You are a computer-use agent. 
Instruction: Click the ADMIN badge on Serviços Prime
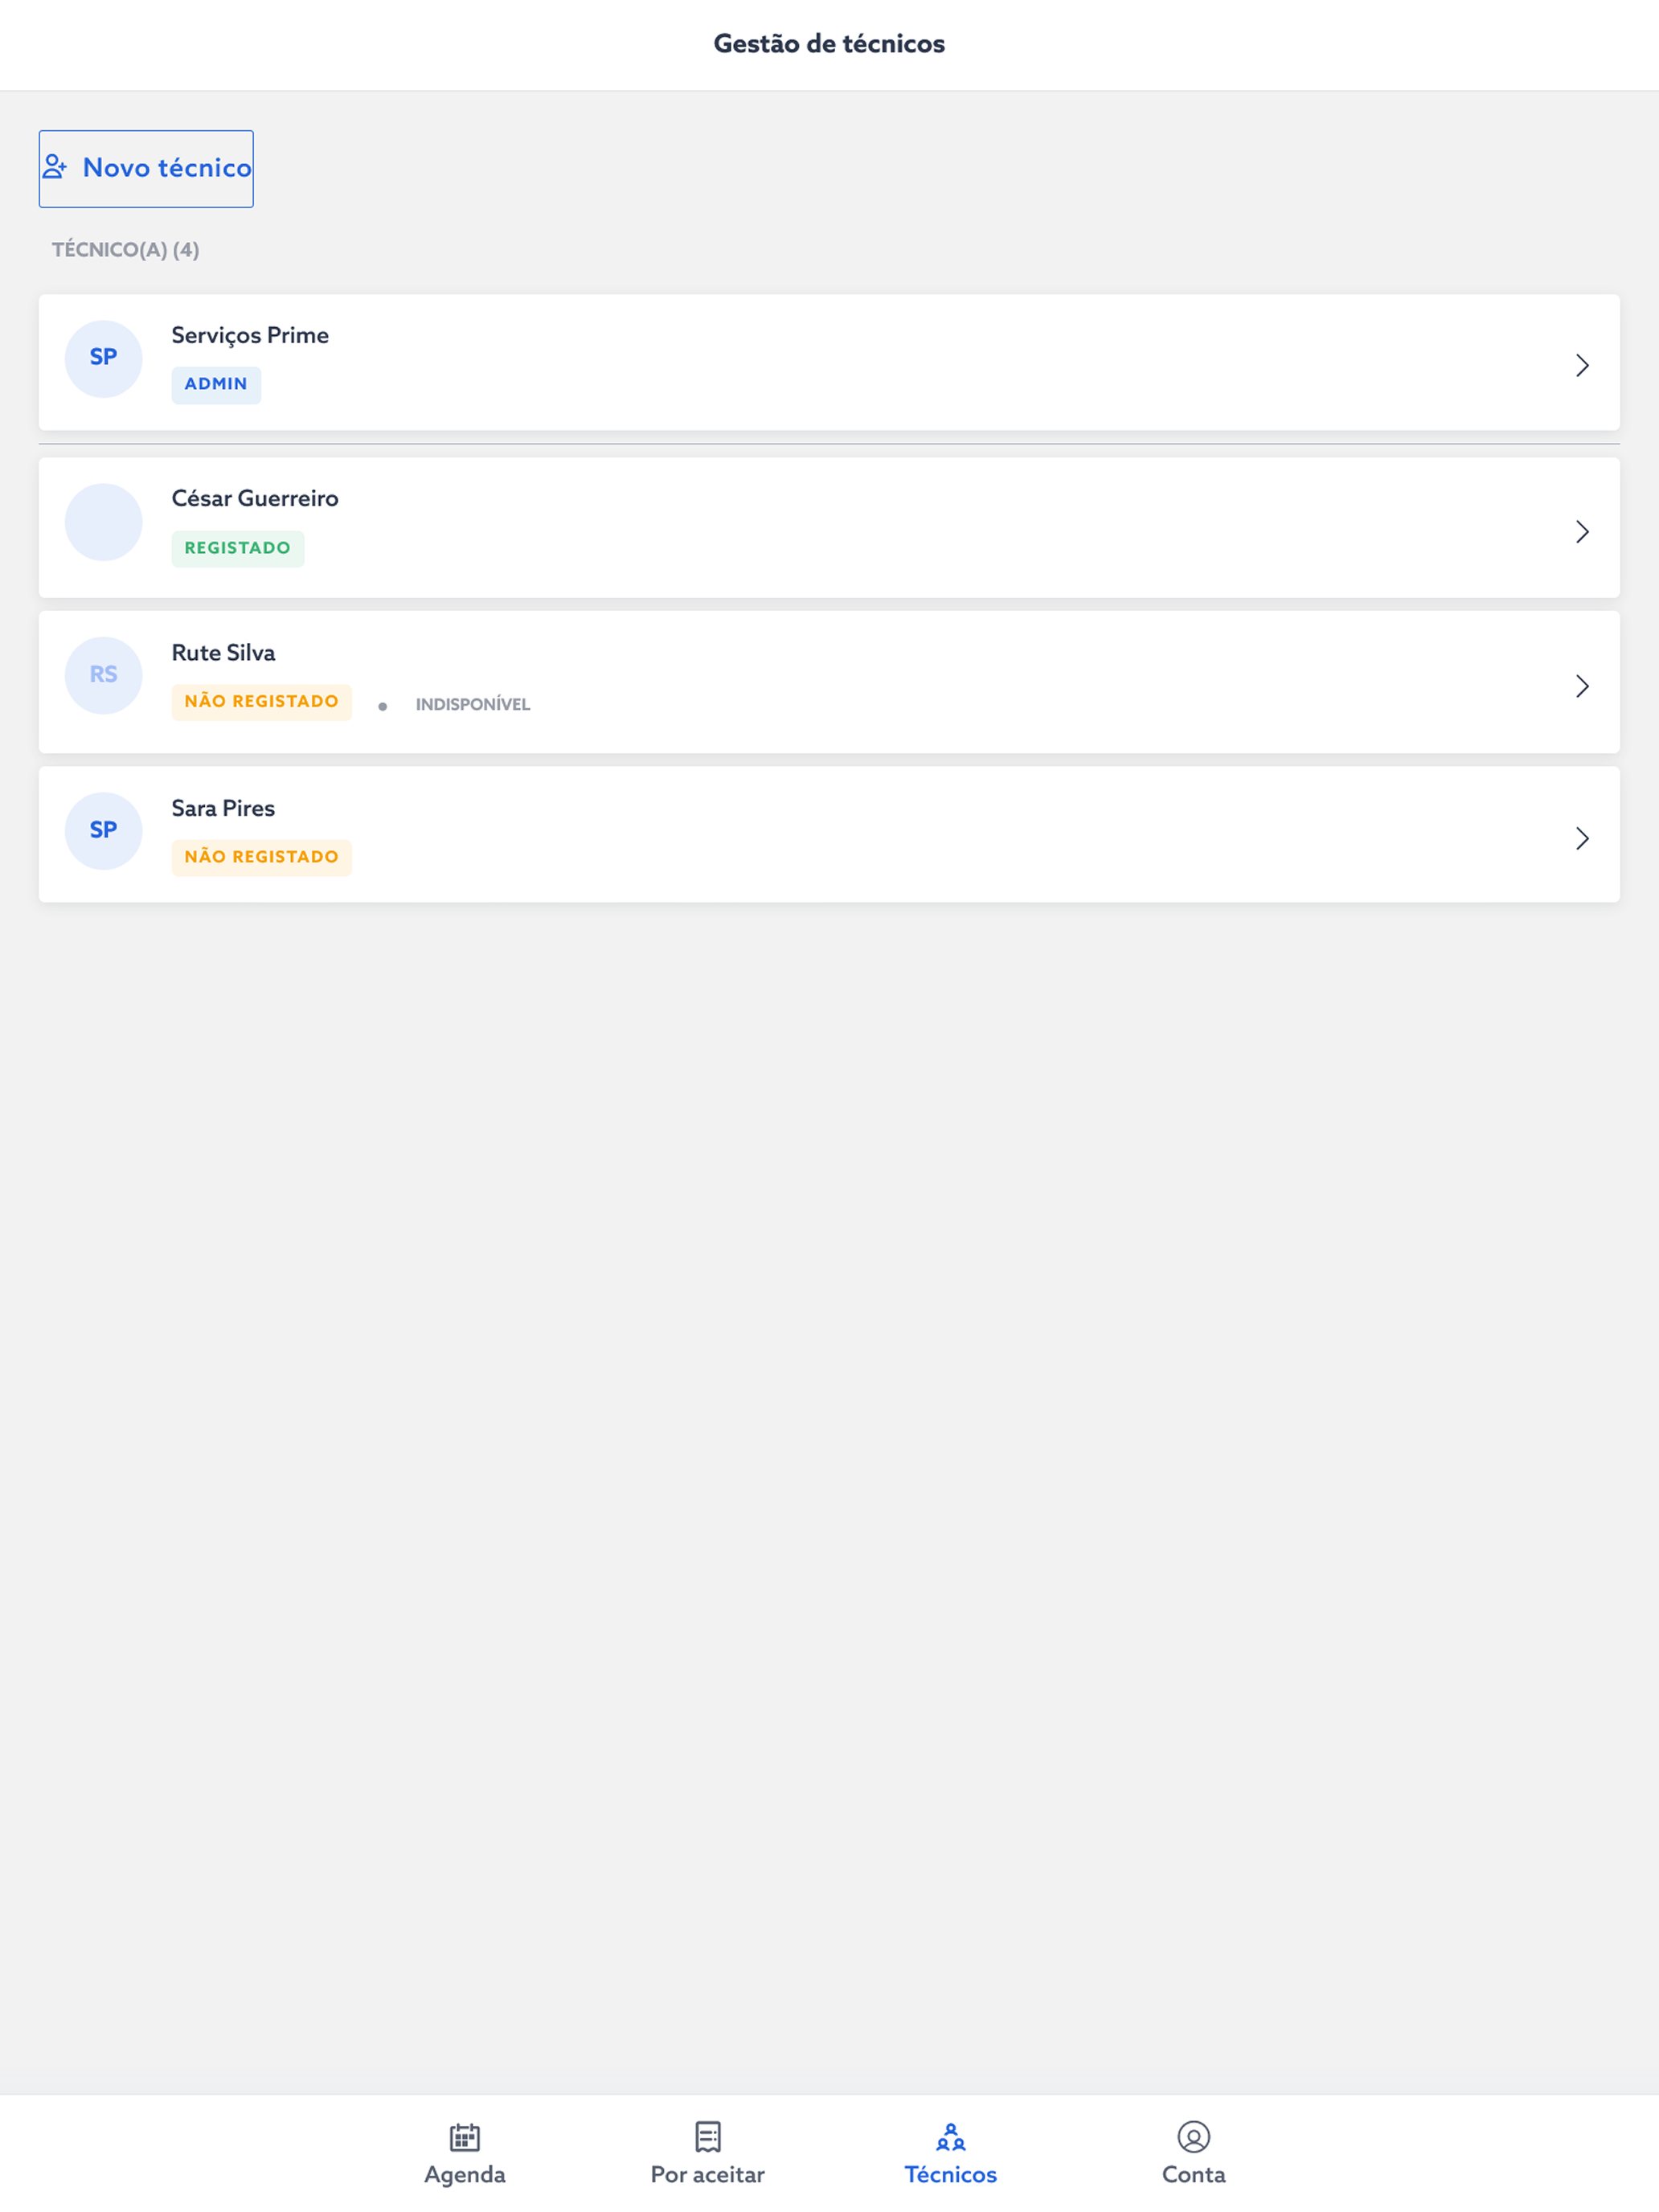[216, 384]
